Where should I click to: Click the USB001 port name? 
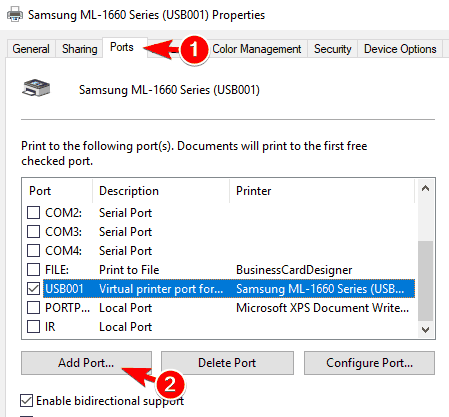[64, 289]
